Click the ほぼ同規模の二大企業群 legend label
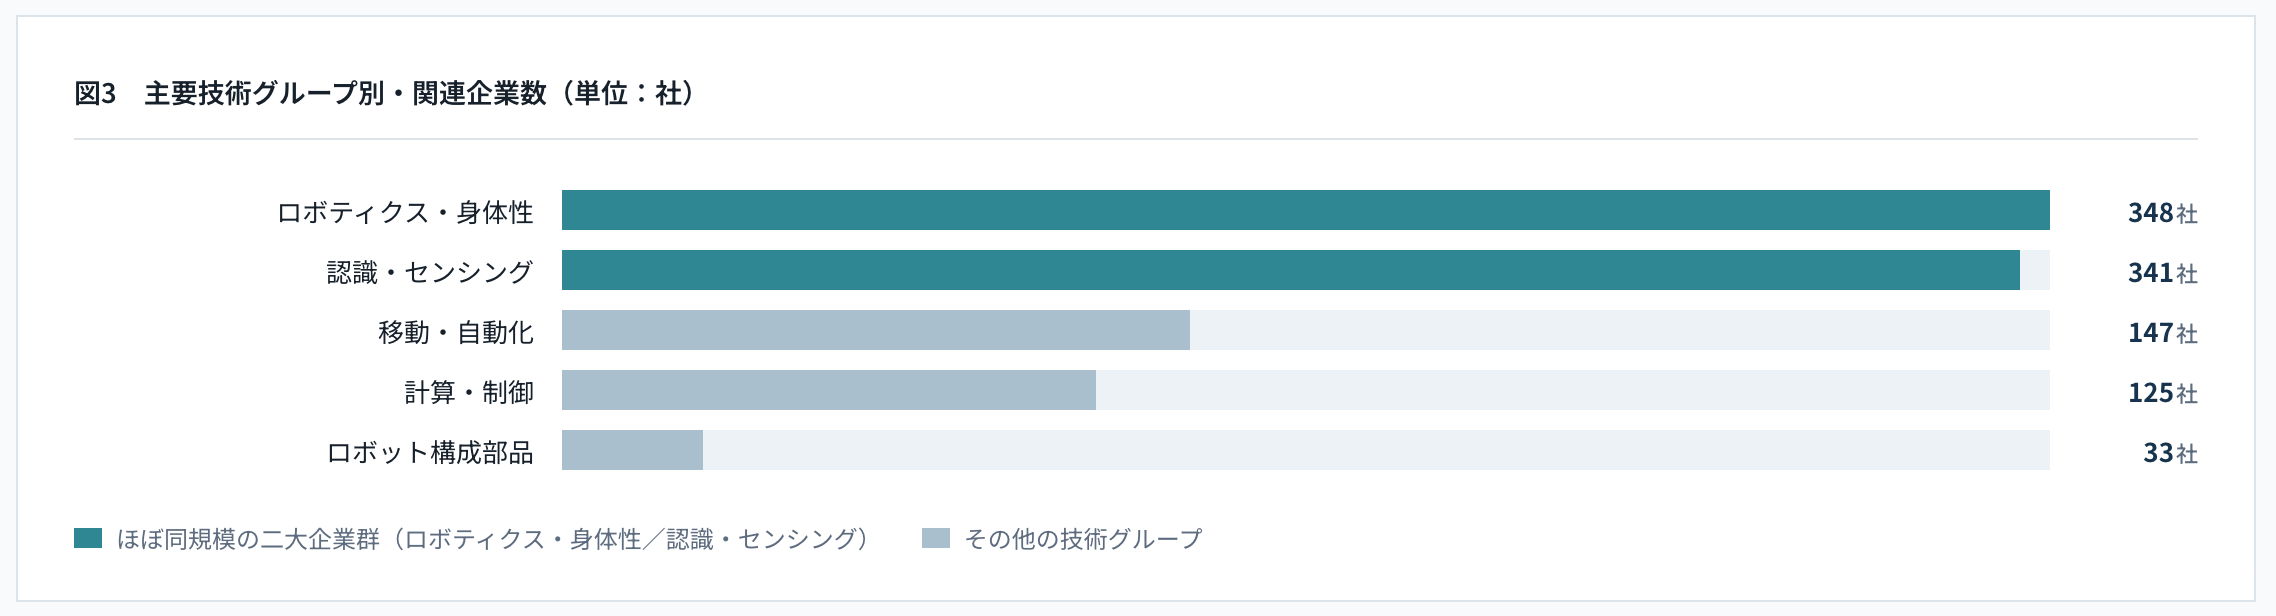This screenshot has height=616, width=2276. point(248,539)
